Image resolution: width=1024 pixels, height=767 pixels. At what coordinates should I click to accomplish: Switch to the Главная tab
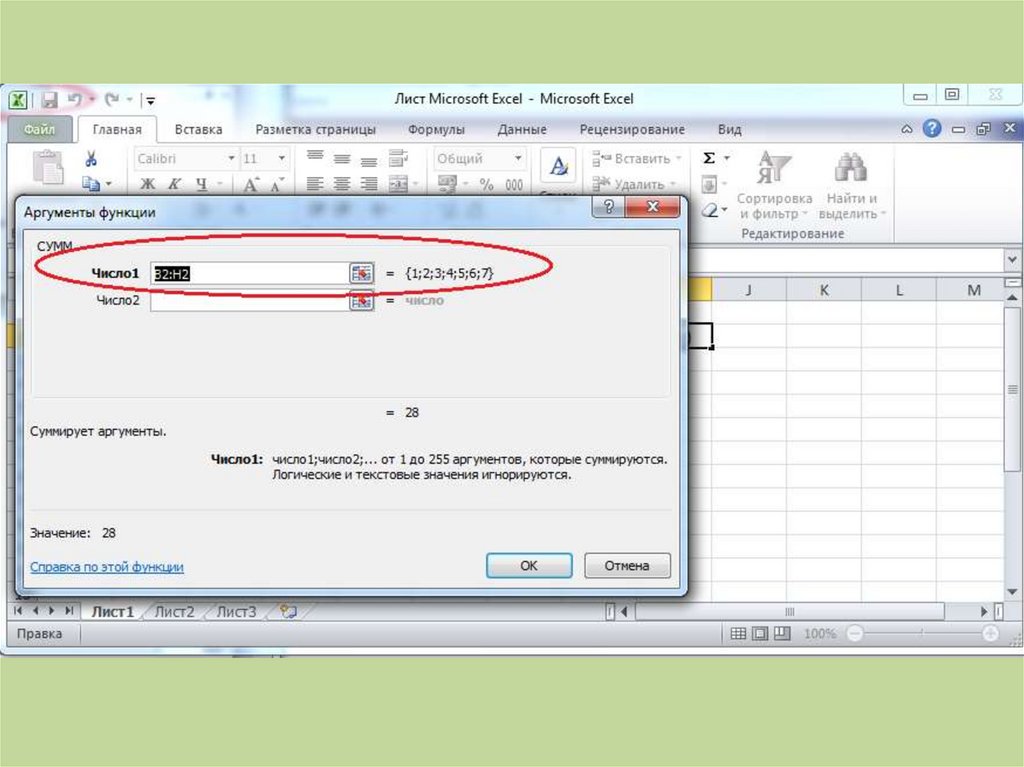pos(117,129)
